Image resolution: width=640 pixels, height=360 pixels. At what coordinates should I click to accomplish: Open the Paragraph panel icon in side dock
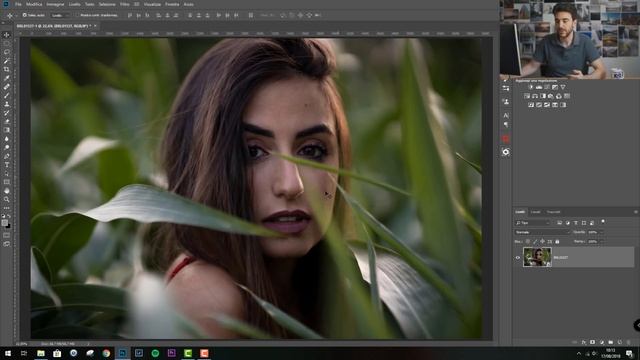pyautogui.click(x=506, y=124)
